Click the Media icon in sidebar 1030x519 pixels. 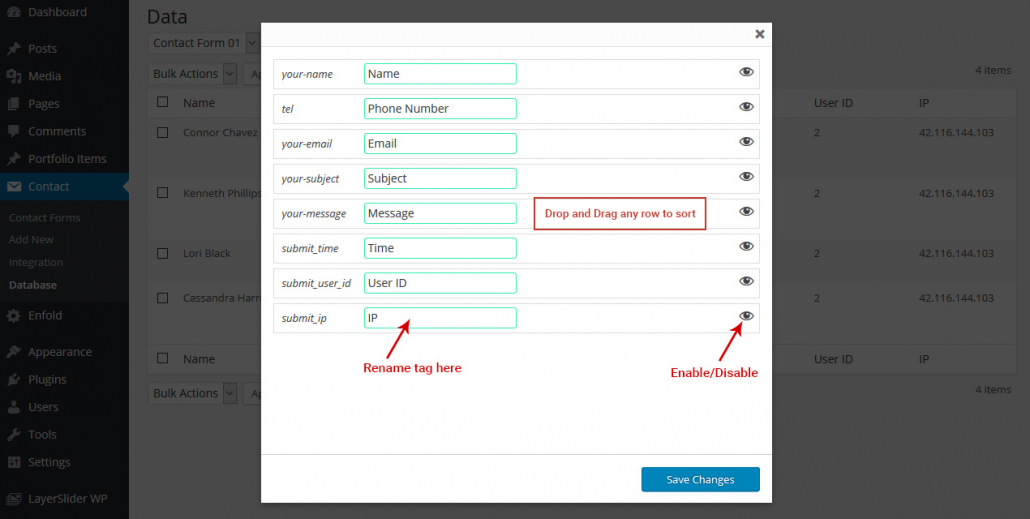14,76
